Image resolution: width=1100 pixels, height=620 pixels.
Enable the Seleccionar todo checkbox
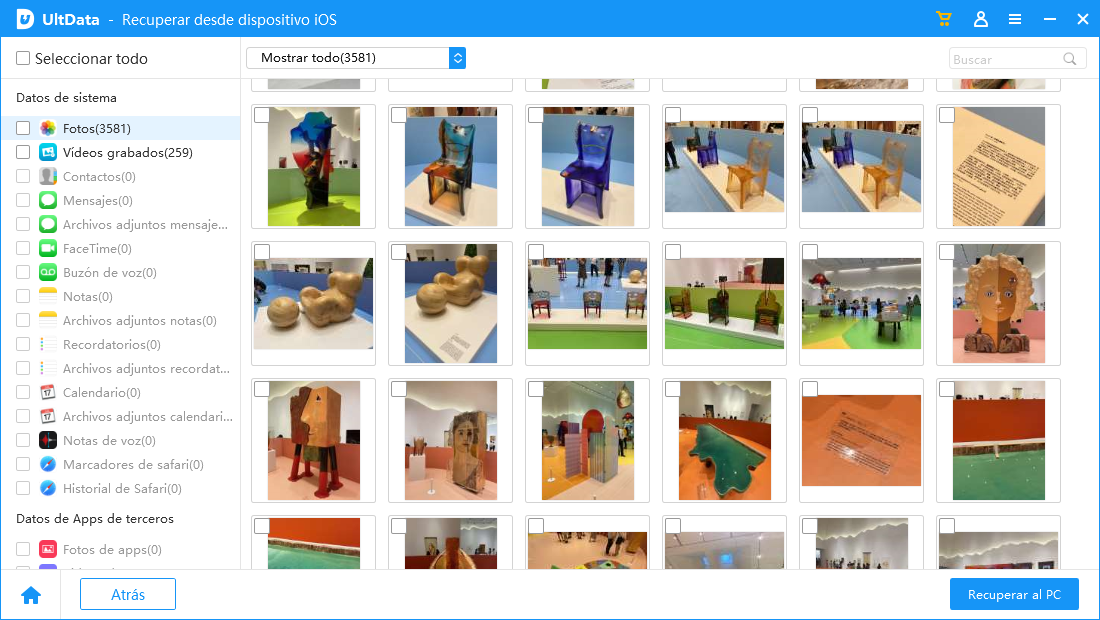(x=23, y=59)
